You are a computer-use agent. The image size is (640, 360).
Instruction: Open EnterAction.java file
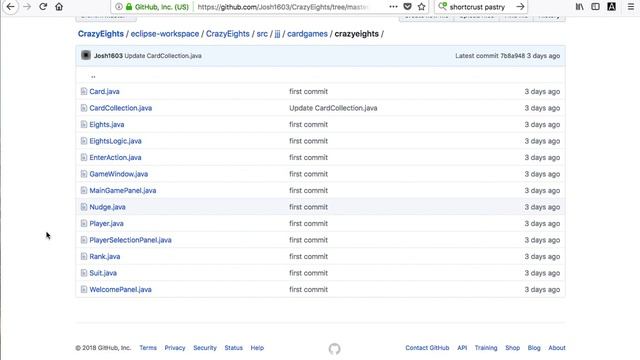tap(116, 158)
